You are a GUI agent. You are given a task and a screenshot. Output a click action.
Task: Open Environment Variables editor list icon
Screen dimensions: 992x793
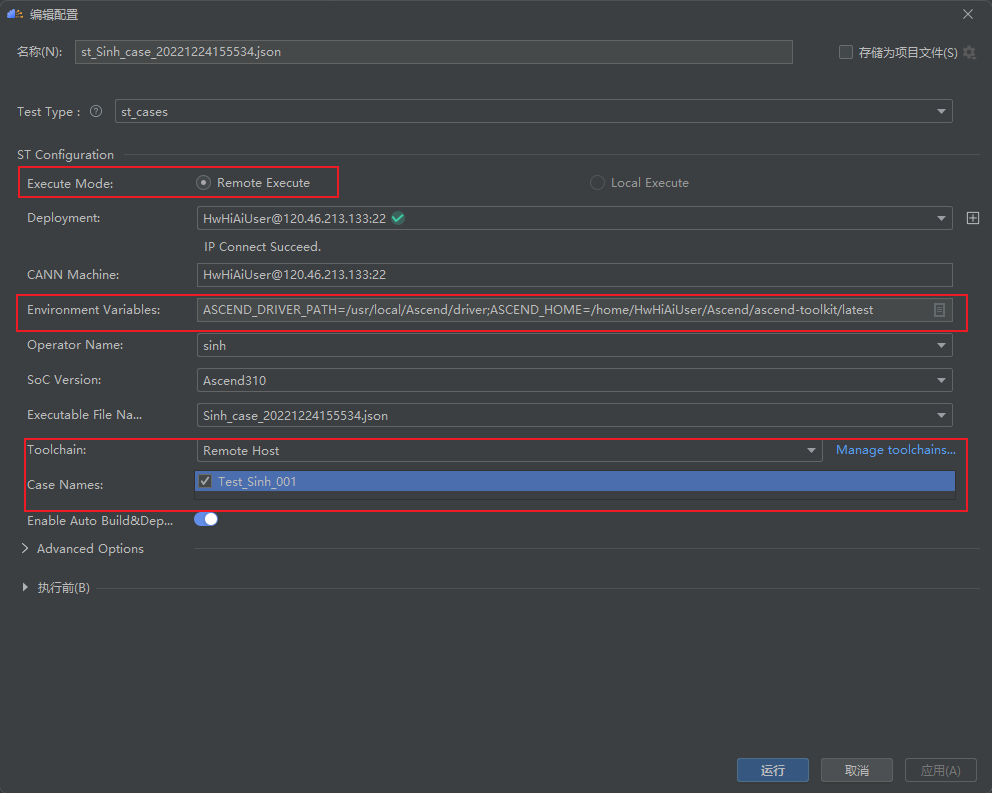pos(939,310)
